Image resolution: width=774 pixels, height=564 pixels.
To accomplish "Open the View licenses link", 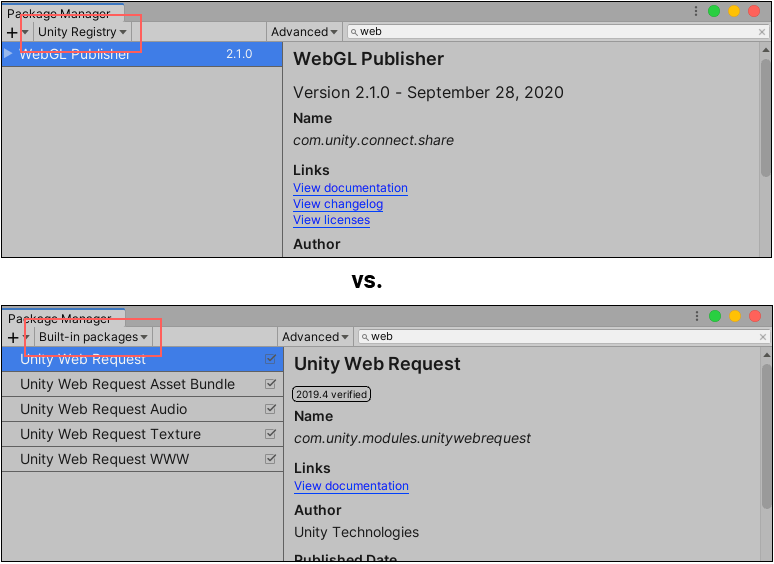I will pos(331,220).
